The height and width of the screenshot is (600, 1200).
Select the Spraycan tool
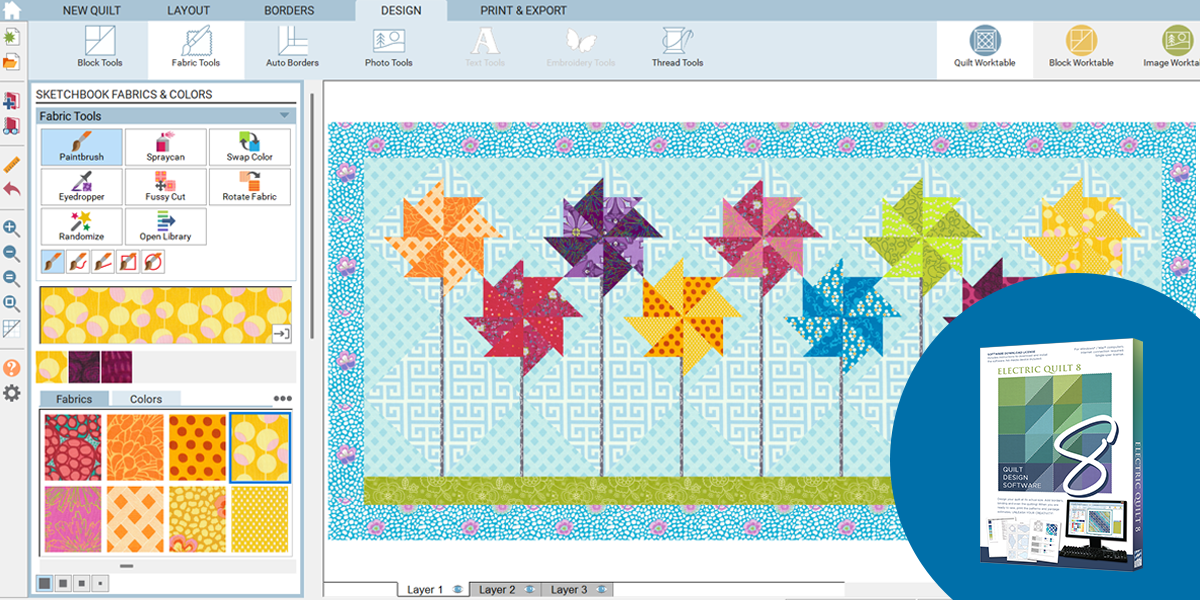164,147
